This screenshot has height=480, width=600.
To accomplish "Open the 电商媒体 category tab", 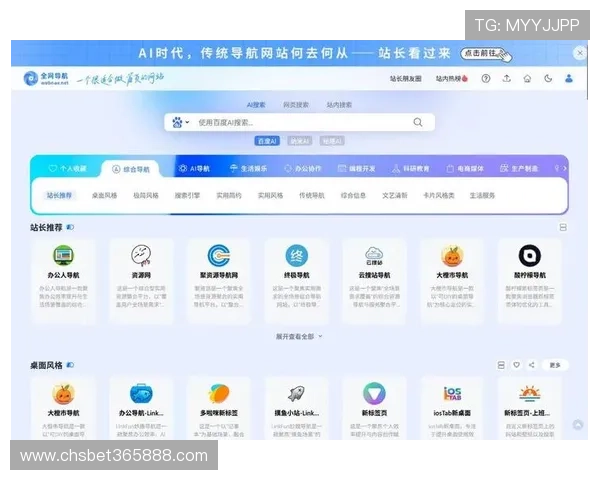I will tap(465, 168).
